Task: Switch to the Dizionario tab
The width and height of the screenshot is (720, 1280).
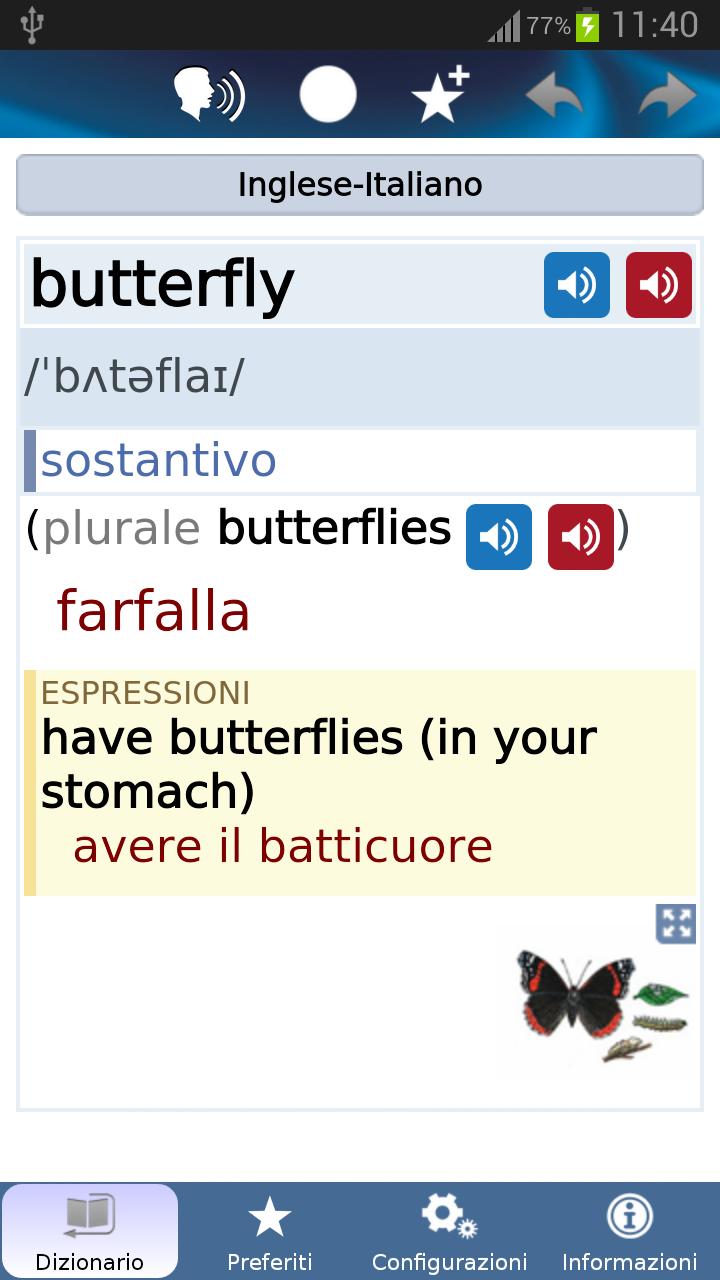Action: point(90,1232)
